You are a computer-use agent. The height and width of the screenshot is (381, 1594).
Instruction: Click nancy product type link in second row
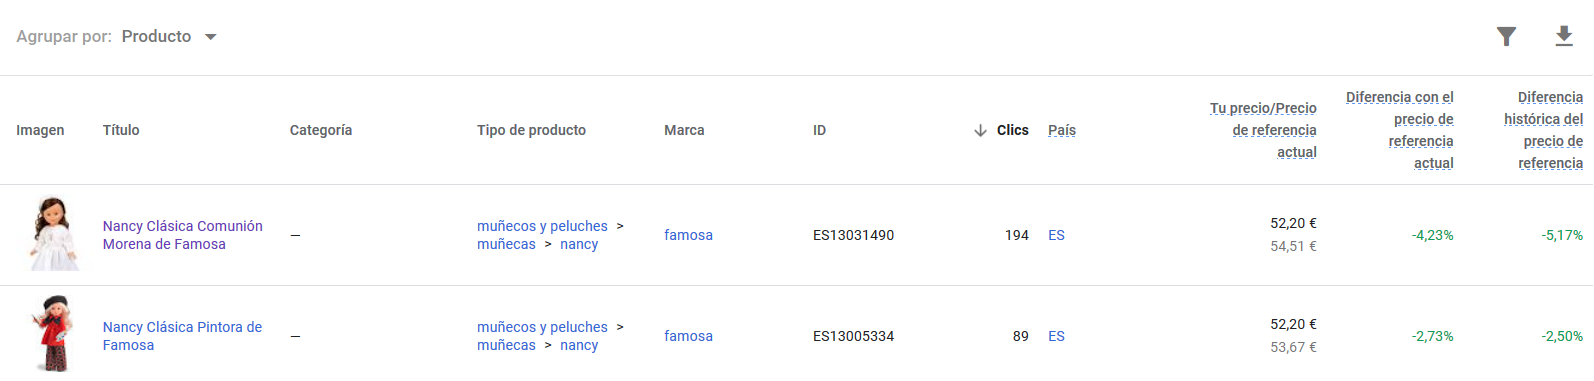(x=579, y=345)
